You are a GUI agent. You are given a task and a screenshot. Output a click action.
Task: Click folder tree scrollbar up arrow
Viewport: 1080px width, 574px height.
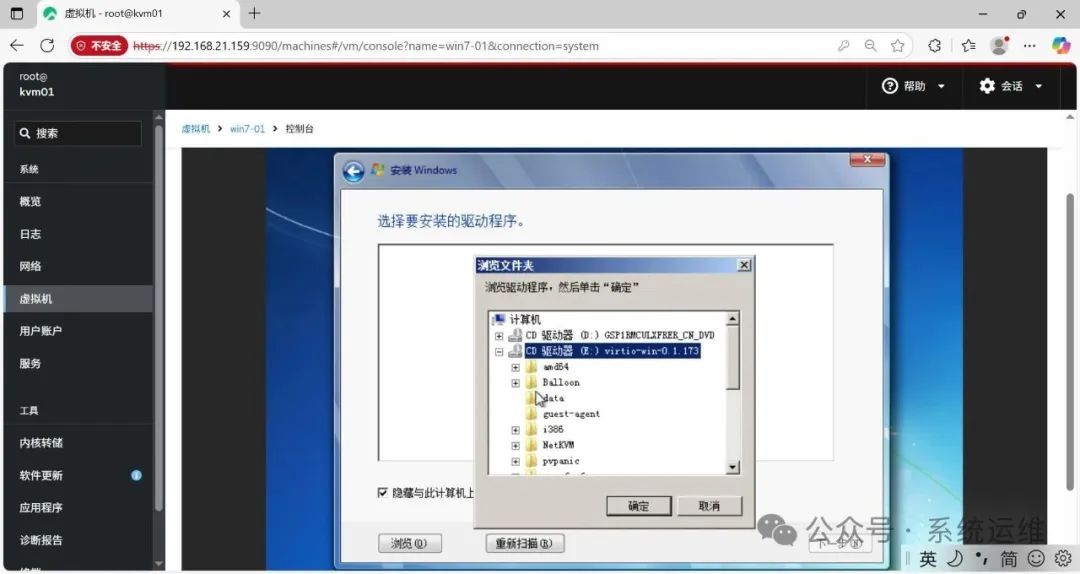(733, 318)
